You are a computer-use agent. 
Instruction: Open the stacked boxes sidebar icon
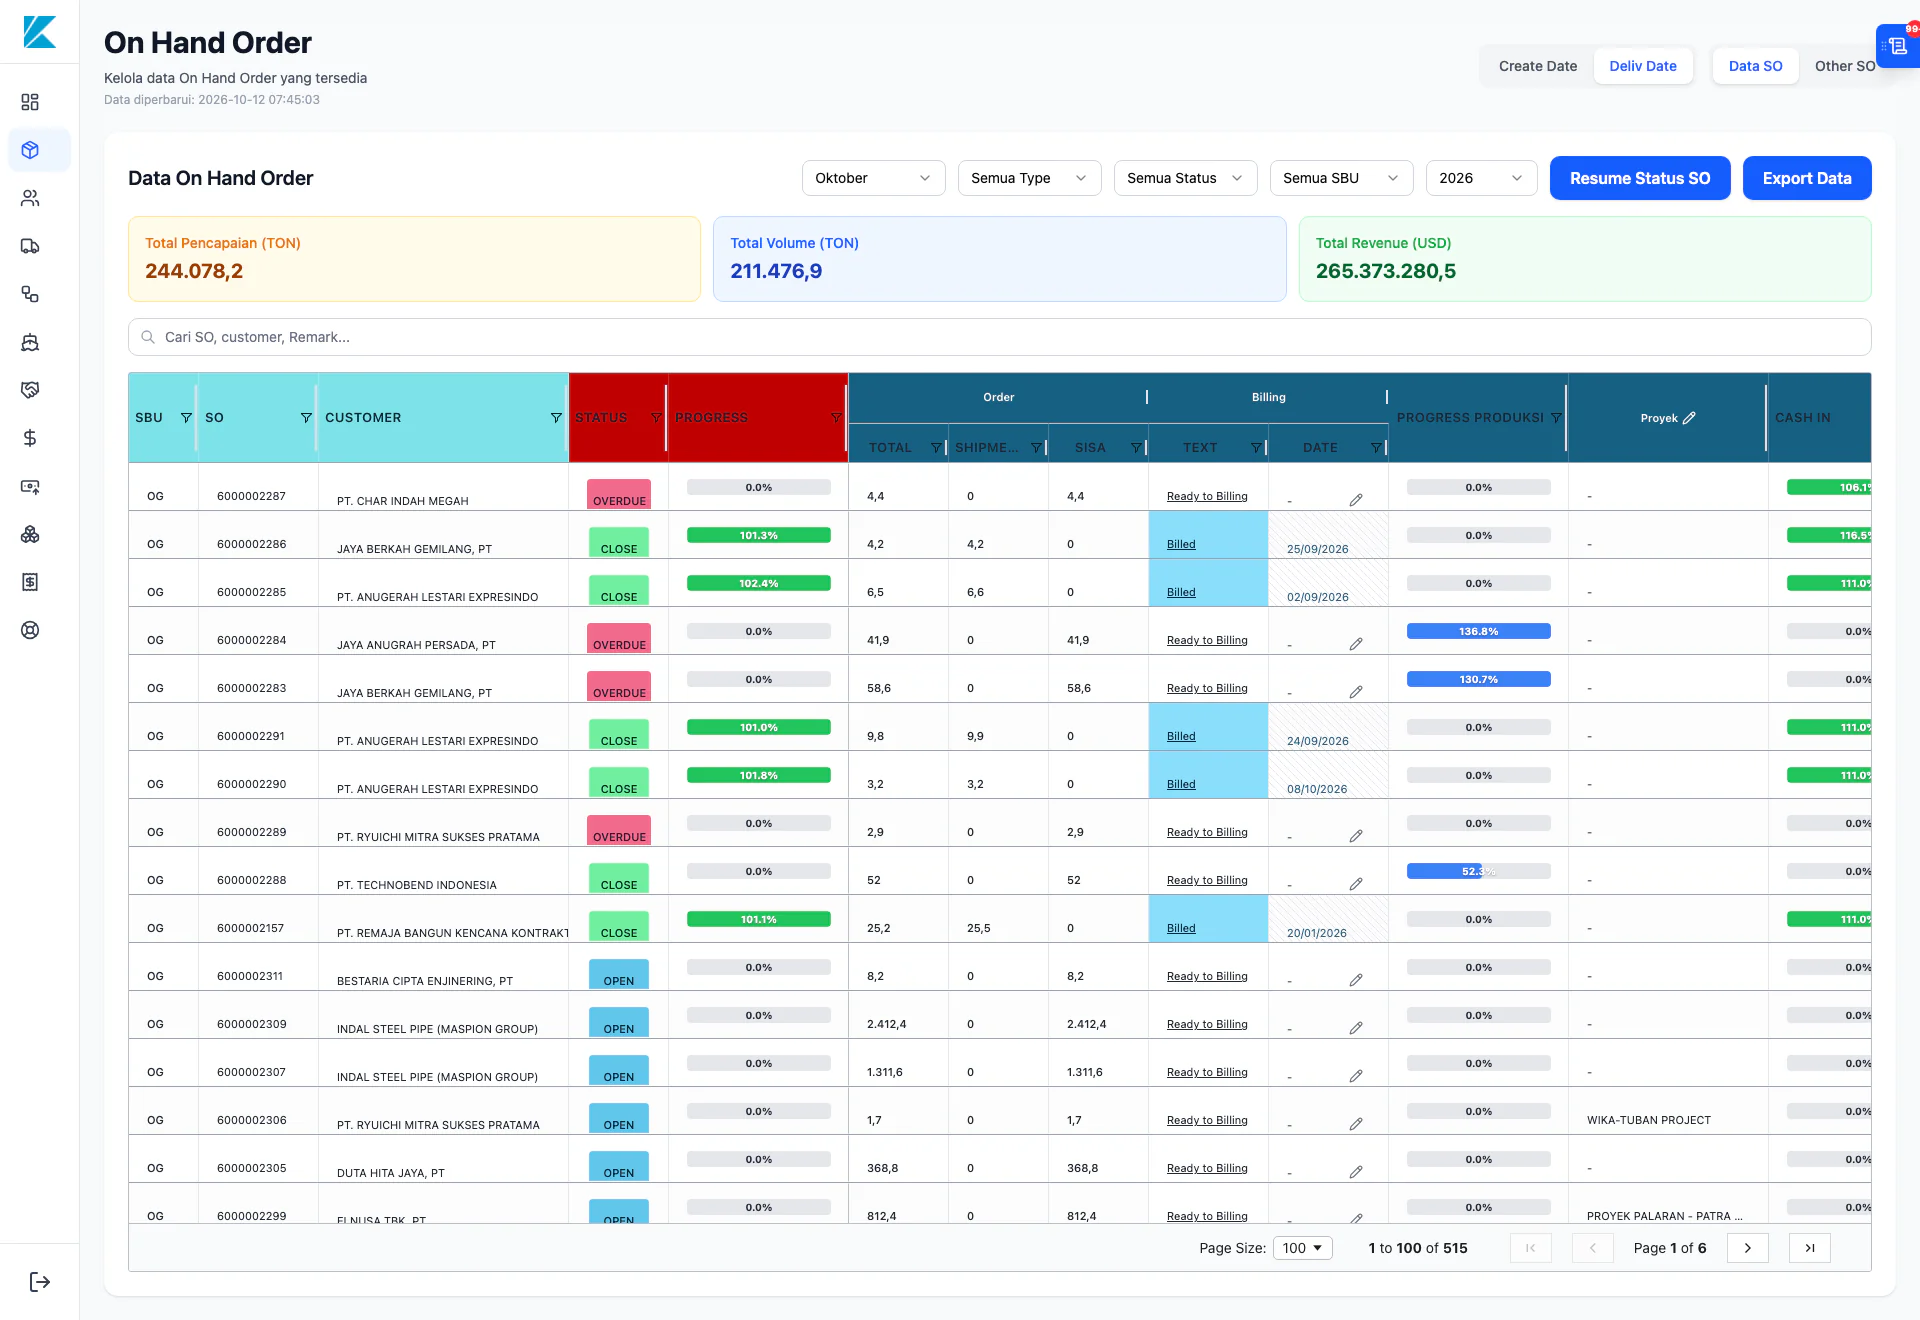[30, 534]
